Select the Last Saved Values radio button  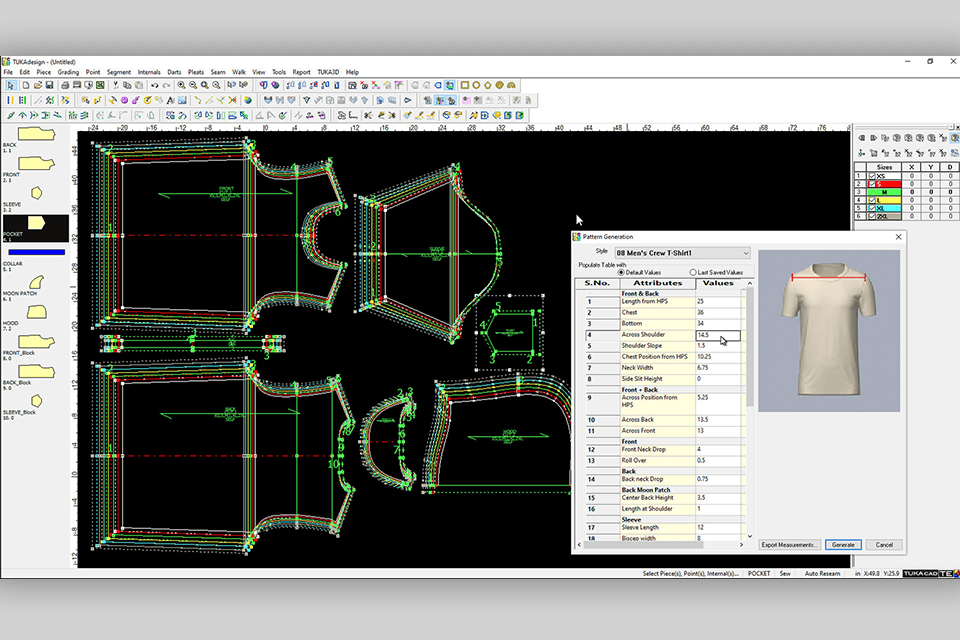(693, 272)
